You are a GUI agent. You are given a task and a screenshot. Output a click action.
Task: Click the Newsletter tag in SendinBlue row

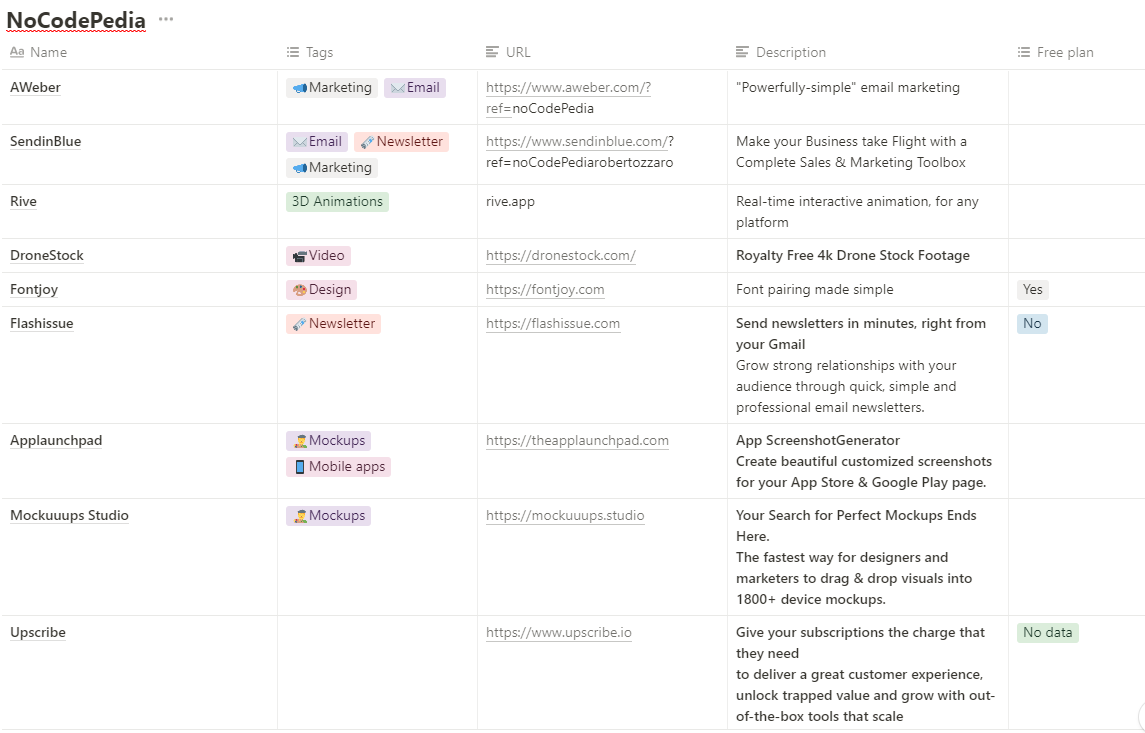(402, 142)
